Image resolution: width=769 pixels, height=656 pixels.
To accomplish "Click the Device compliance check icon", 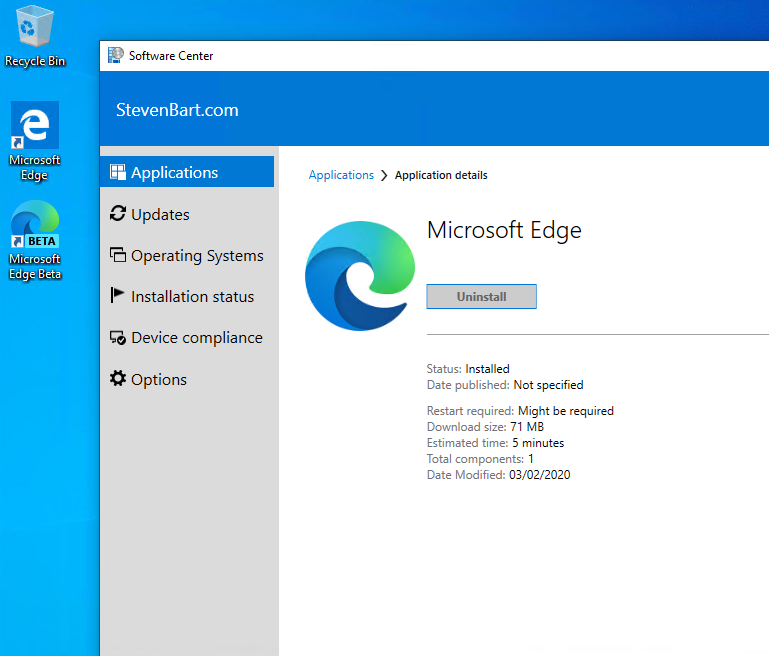I will coord(118,337).
